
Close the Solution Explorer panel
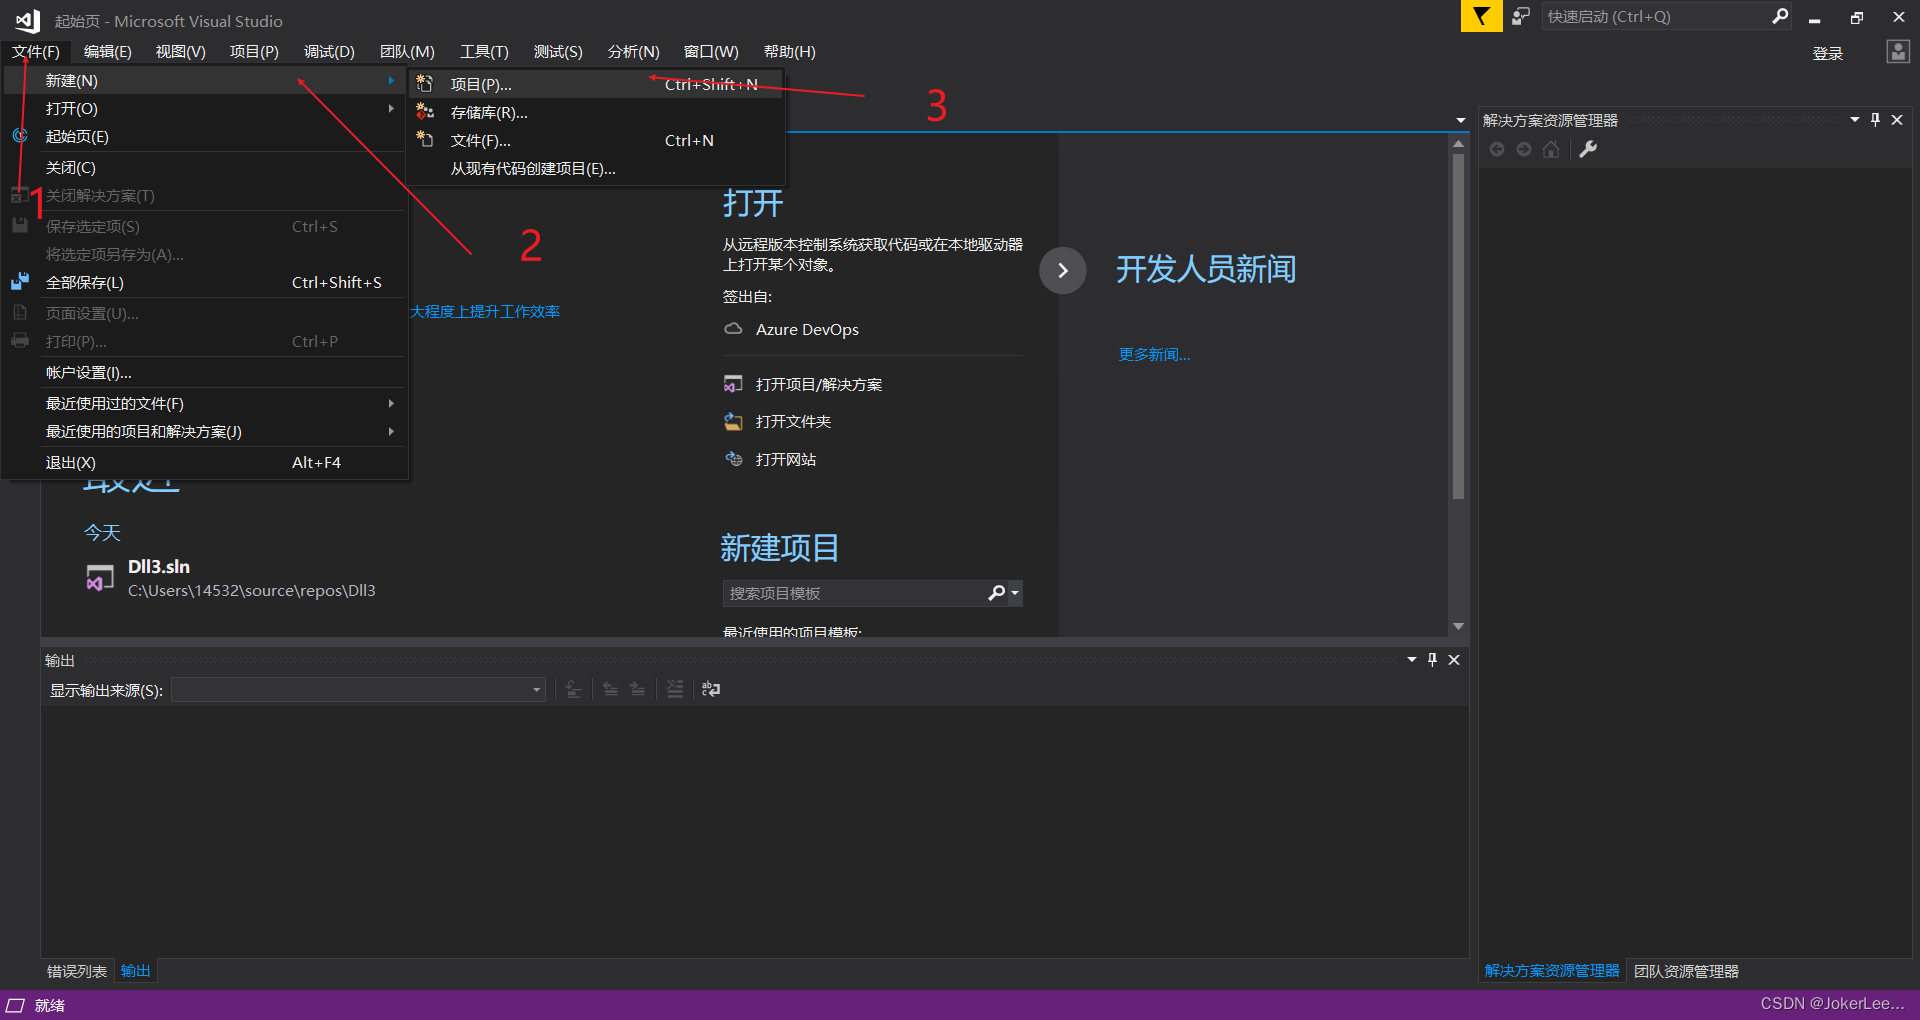(x=1897, y=120)
